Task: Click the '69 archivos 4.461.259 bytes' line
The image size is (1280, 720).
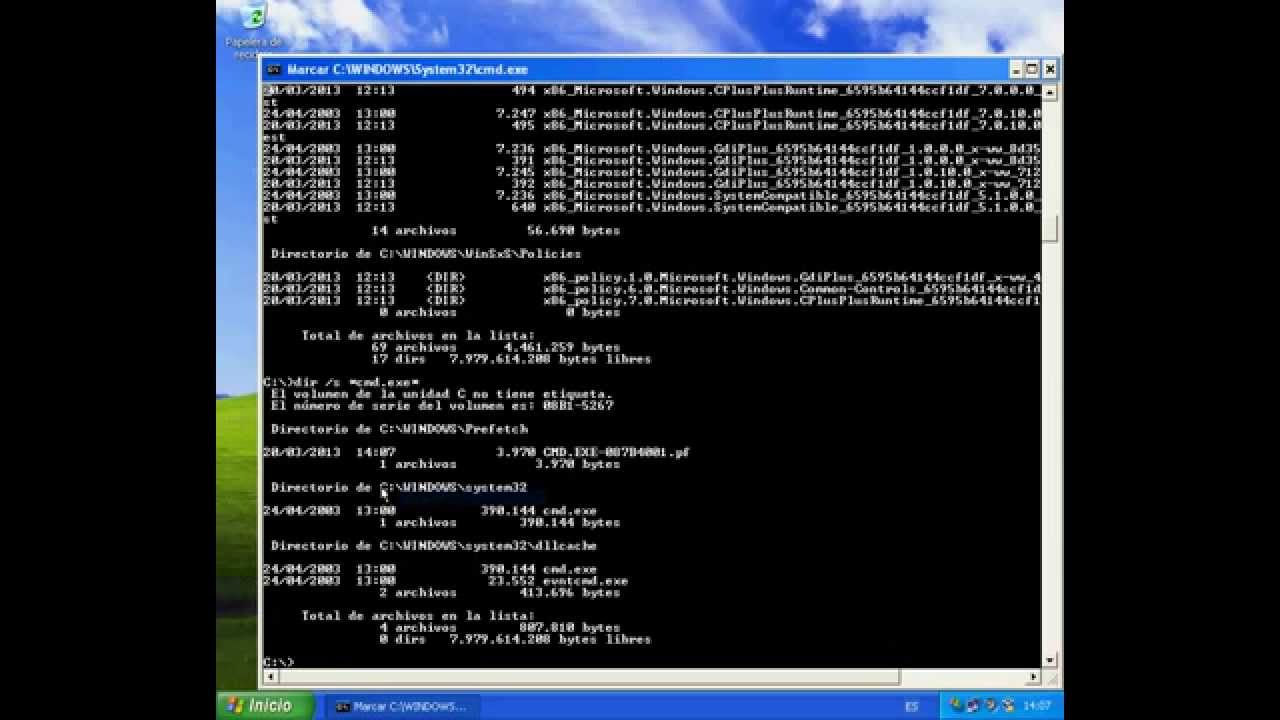Action: [x=496, y=347]
